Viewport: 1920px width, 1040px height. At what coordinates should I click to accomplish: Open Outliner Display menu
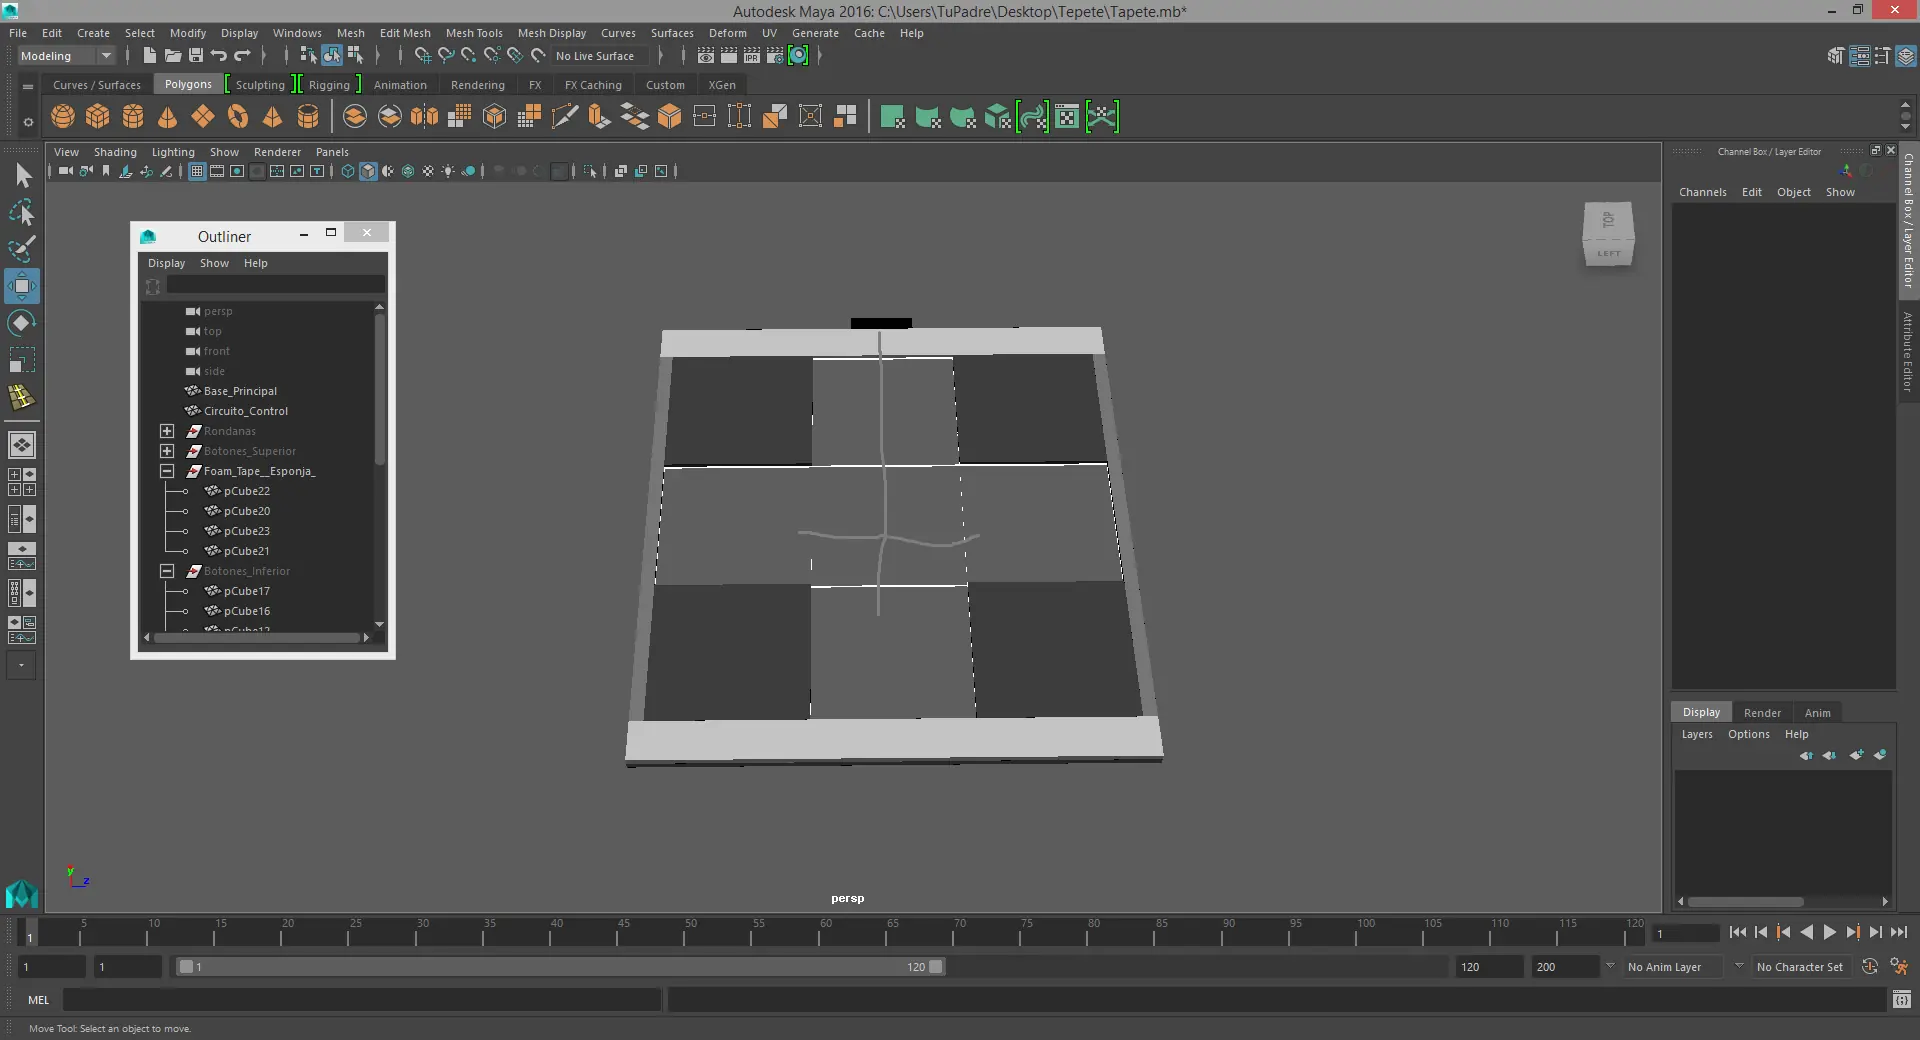(x=166, y=263)
